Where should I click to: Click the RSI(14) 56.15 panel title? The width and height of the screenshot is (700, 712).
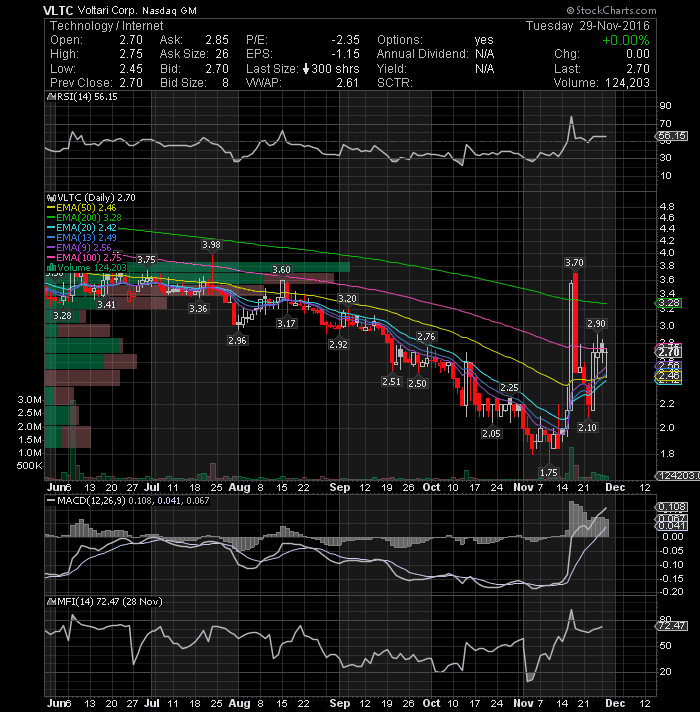click(x=87, y=97)
